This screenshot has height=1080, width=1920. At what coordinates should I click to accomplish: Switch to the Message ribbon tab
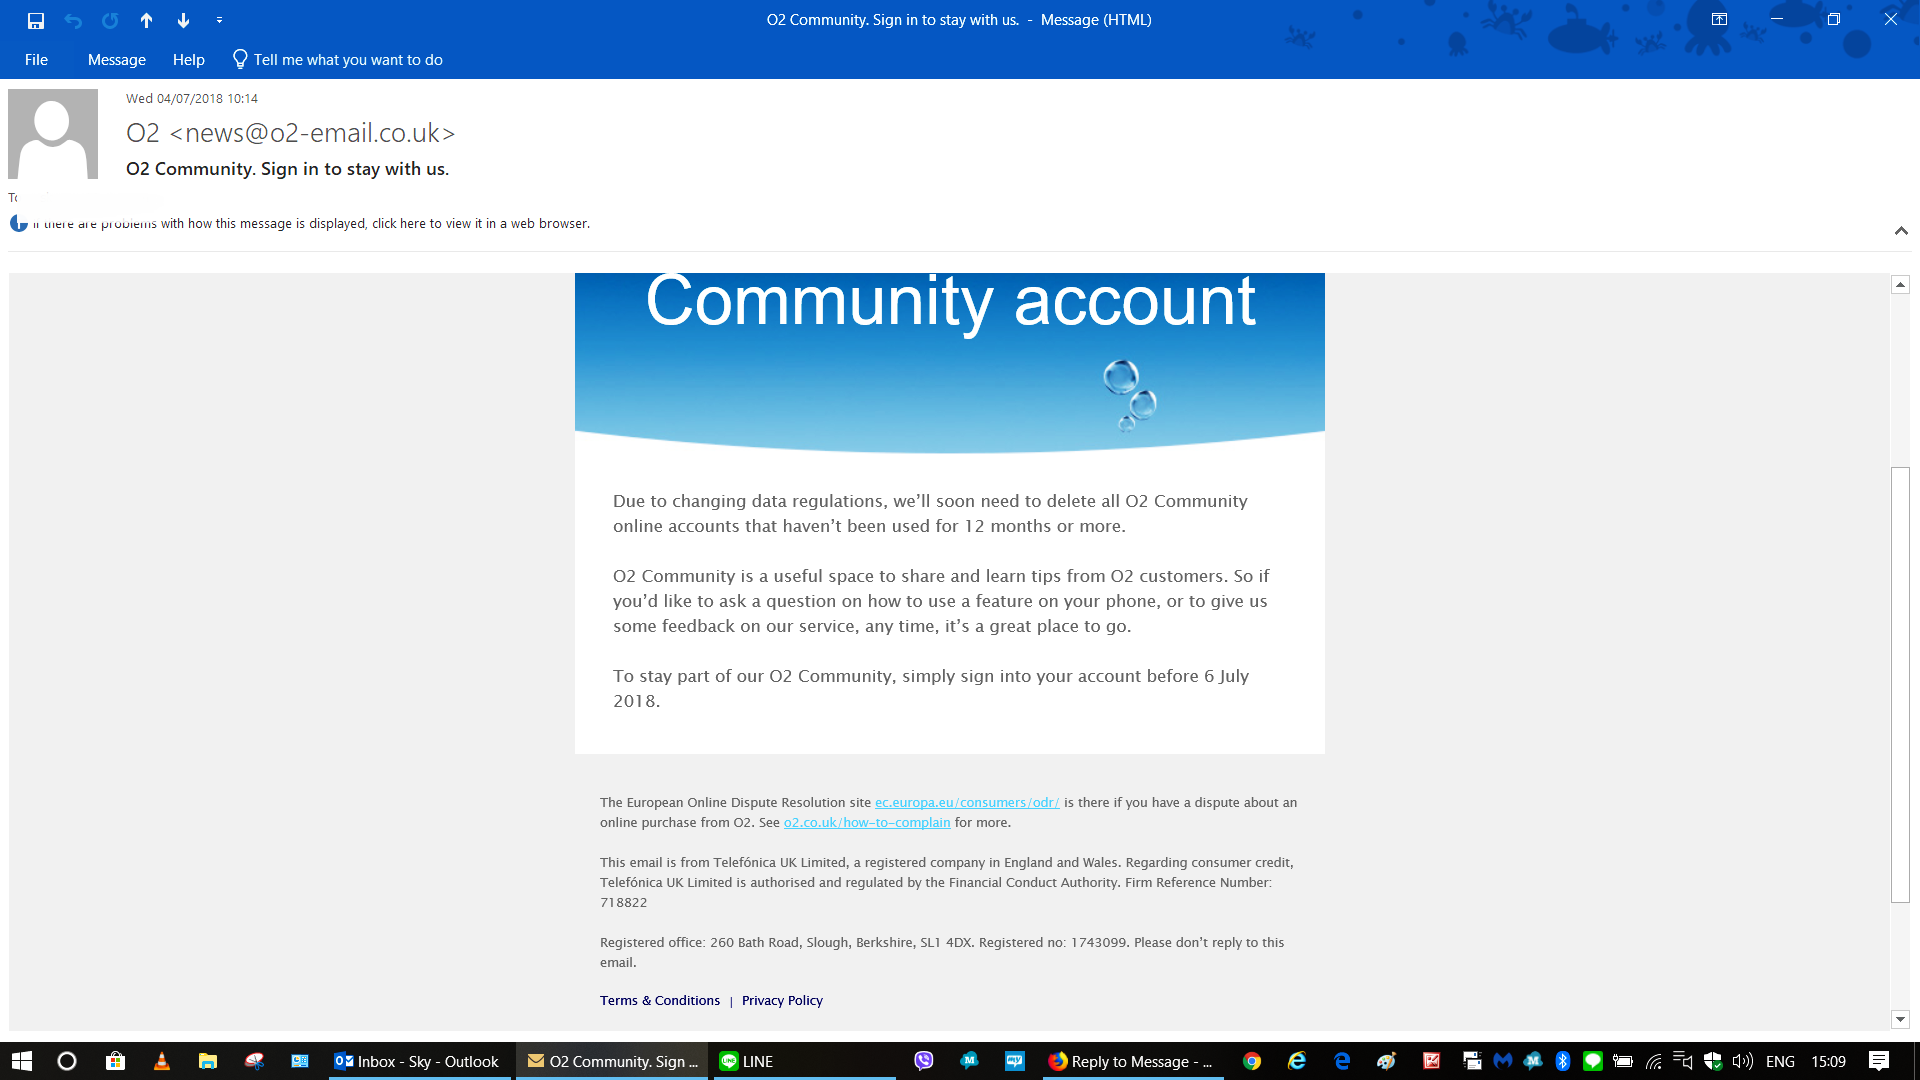116,60
